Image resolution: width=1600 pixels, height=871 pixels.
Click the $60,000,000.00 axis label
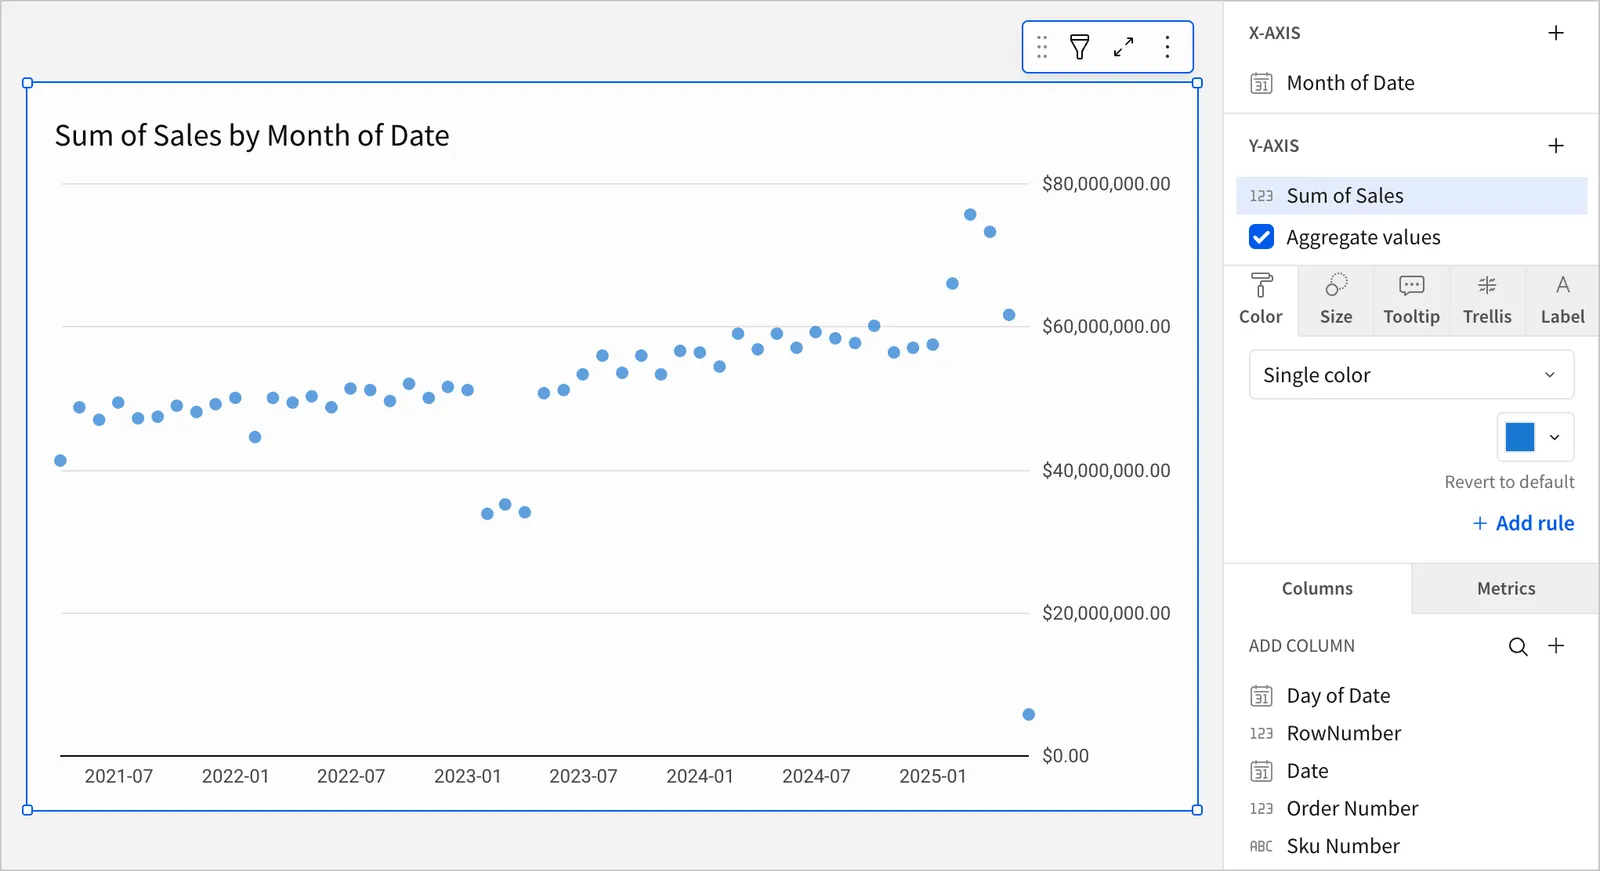(x=1106, y=327)
